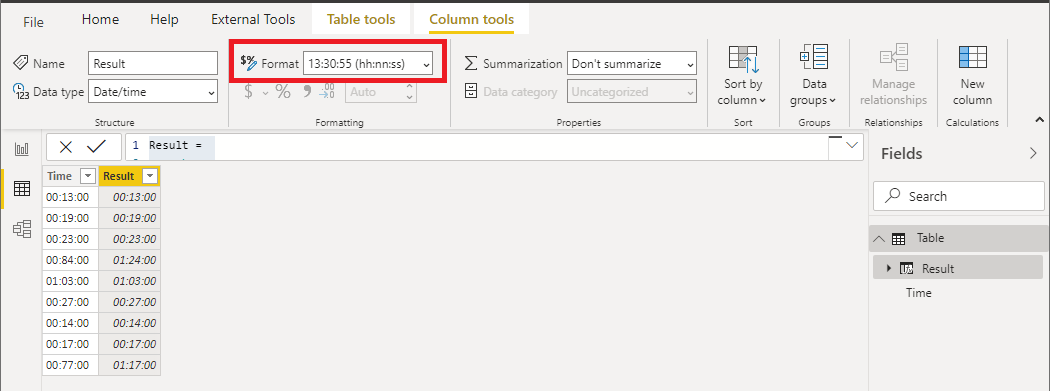Screen dimensions: 1050x391
Task: Open Time column filter dropdown
Action: 87,176
